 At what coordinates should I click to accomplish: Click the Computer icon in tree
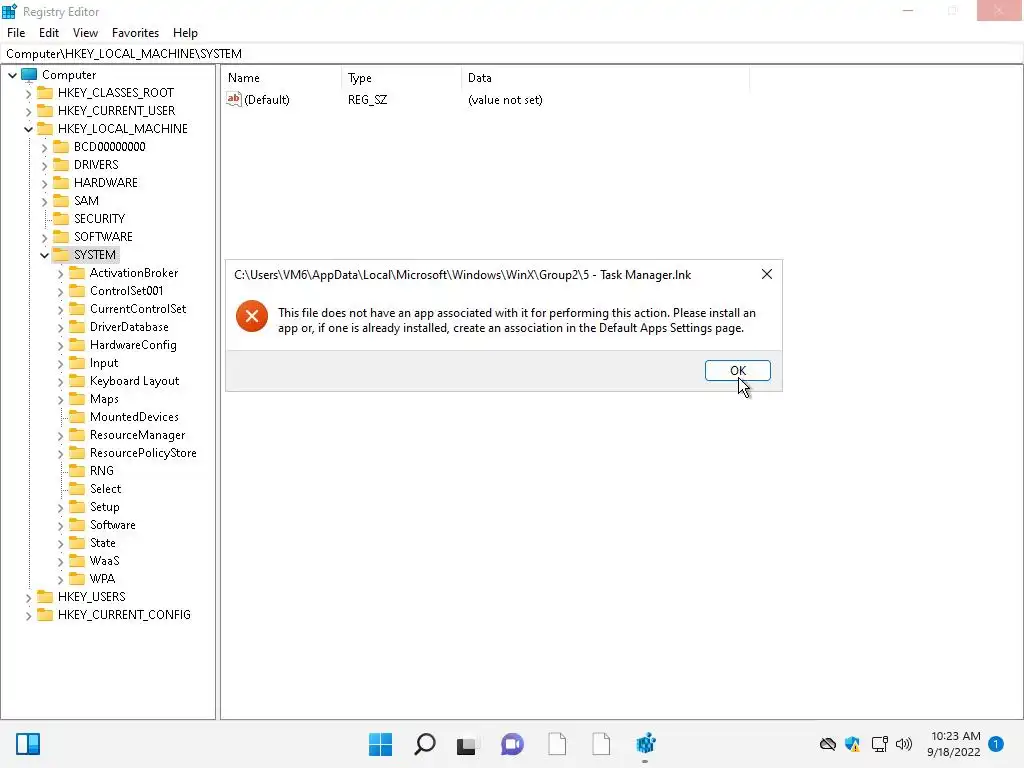[29, 74]
